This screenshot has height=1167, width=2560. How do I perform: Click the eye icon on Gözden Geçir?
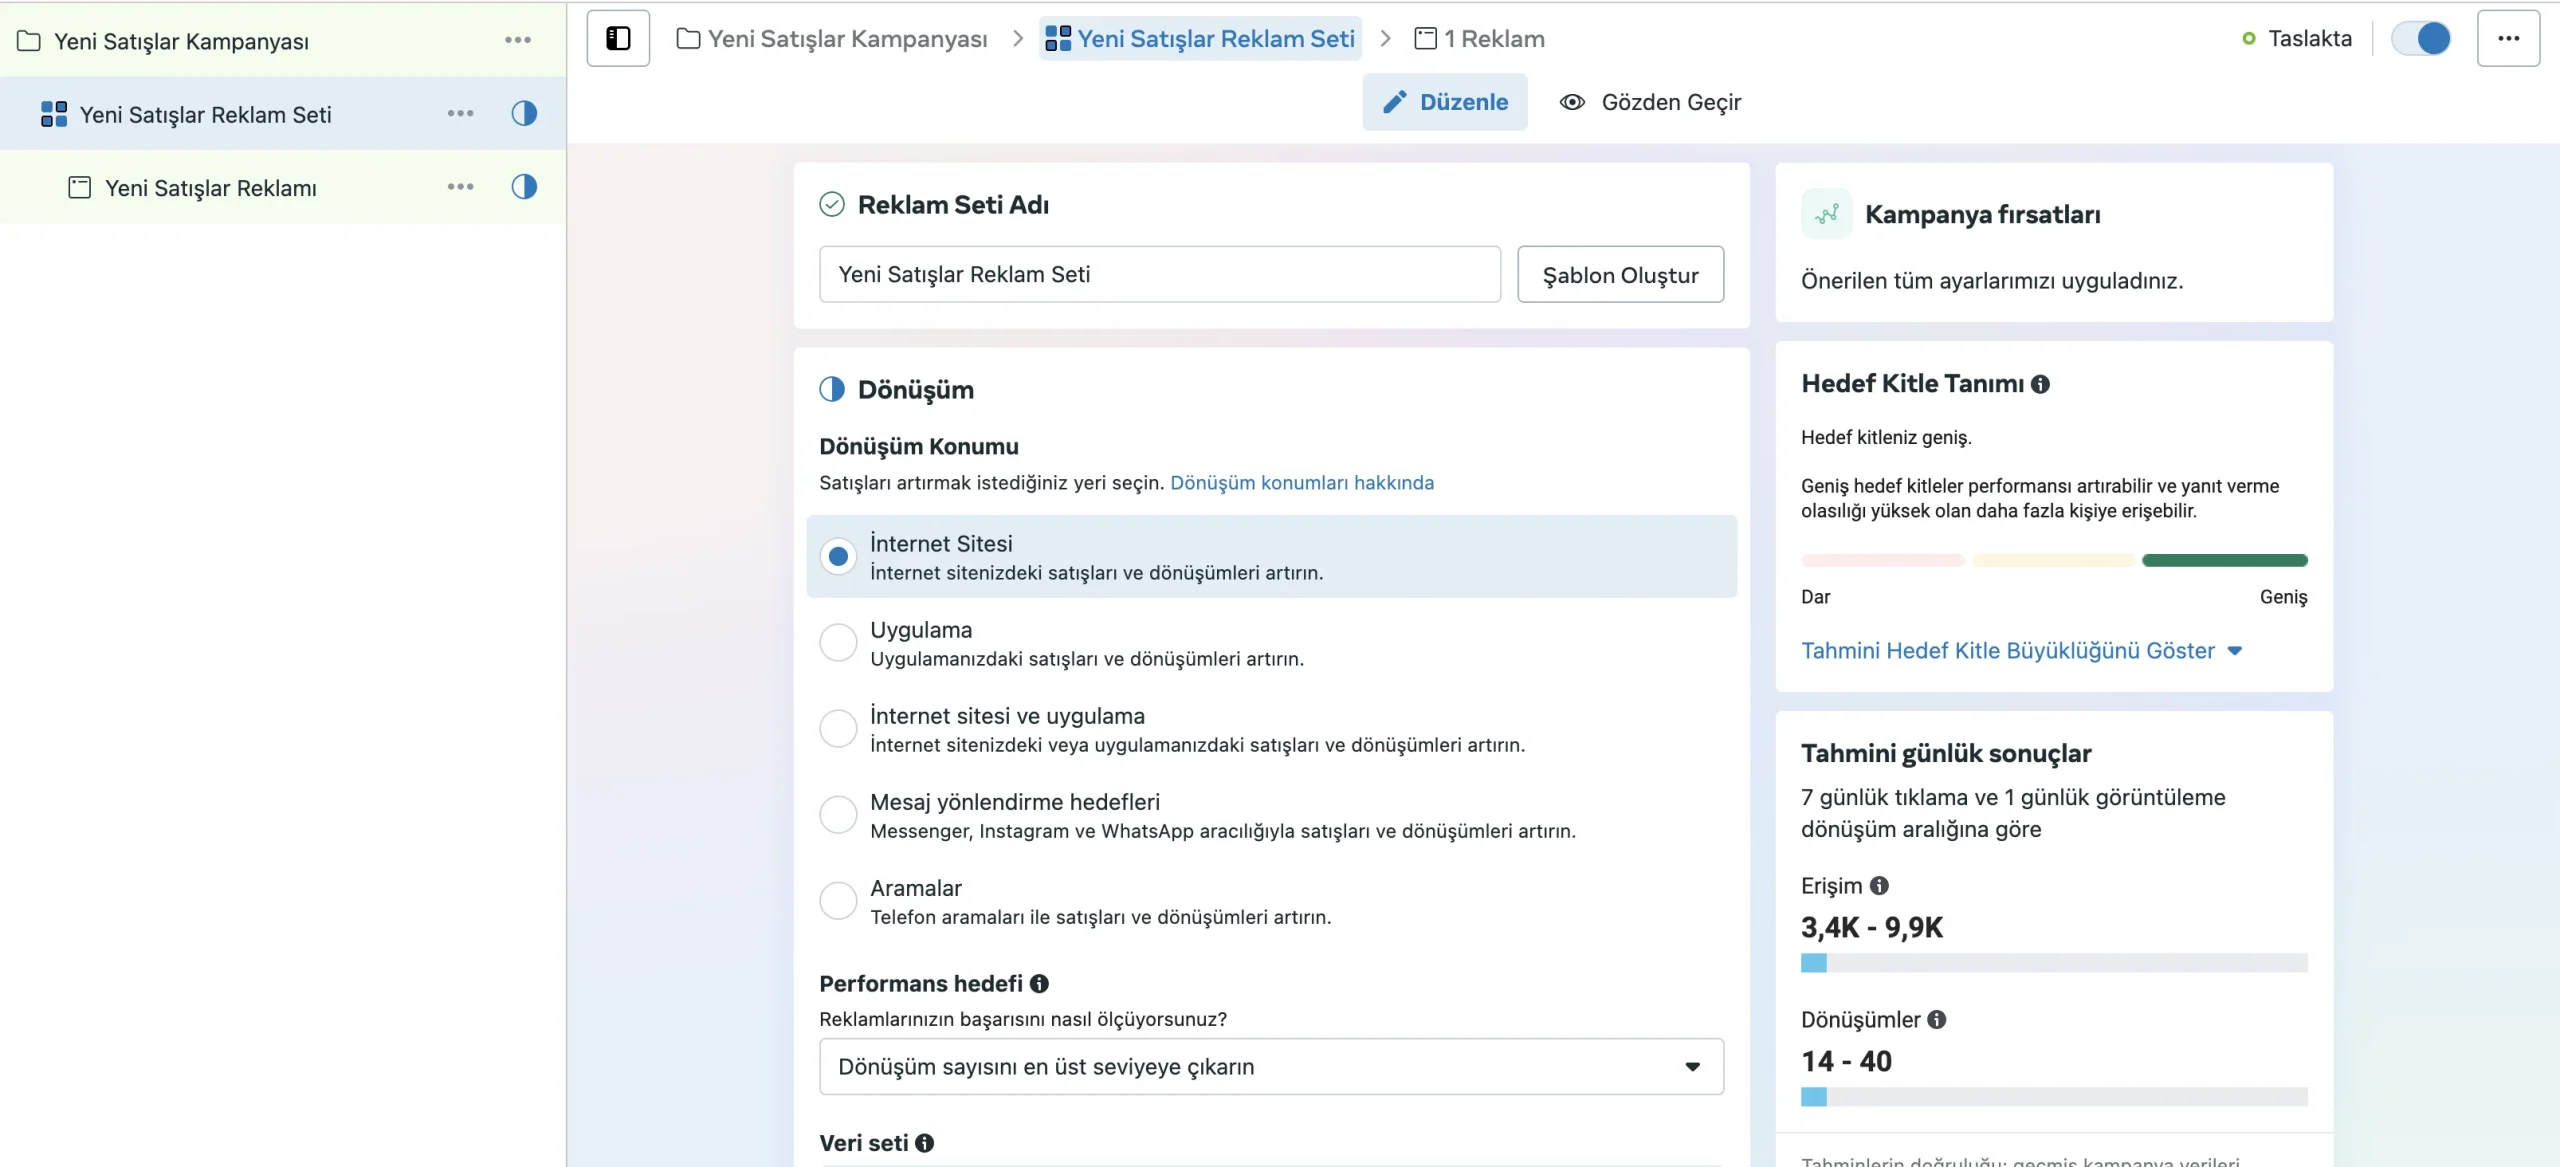1572,102
